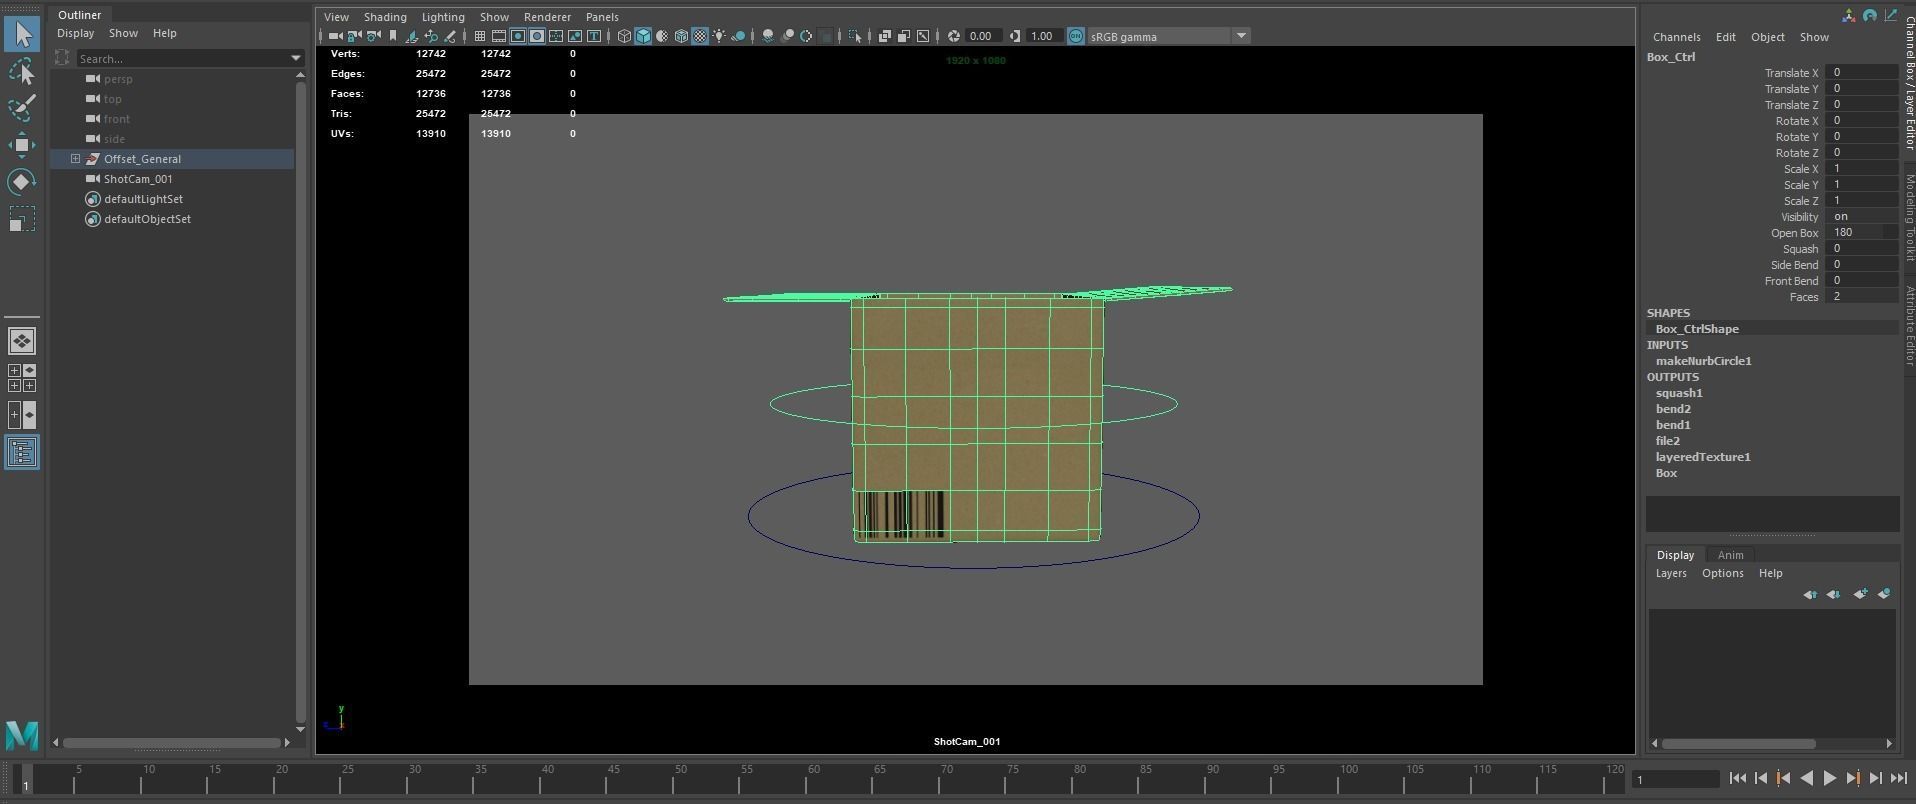Expand the Offset_General node
Viewport: 1916px width, 804px height.
tap(75, 159)
